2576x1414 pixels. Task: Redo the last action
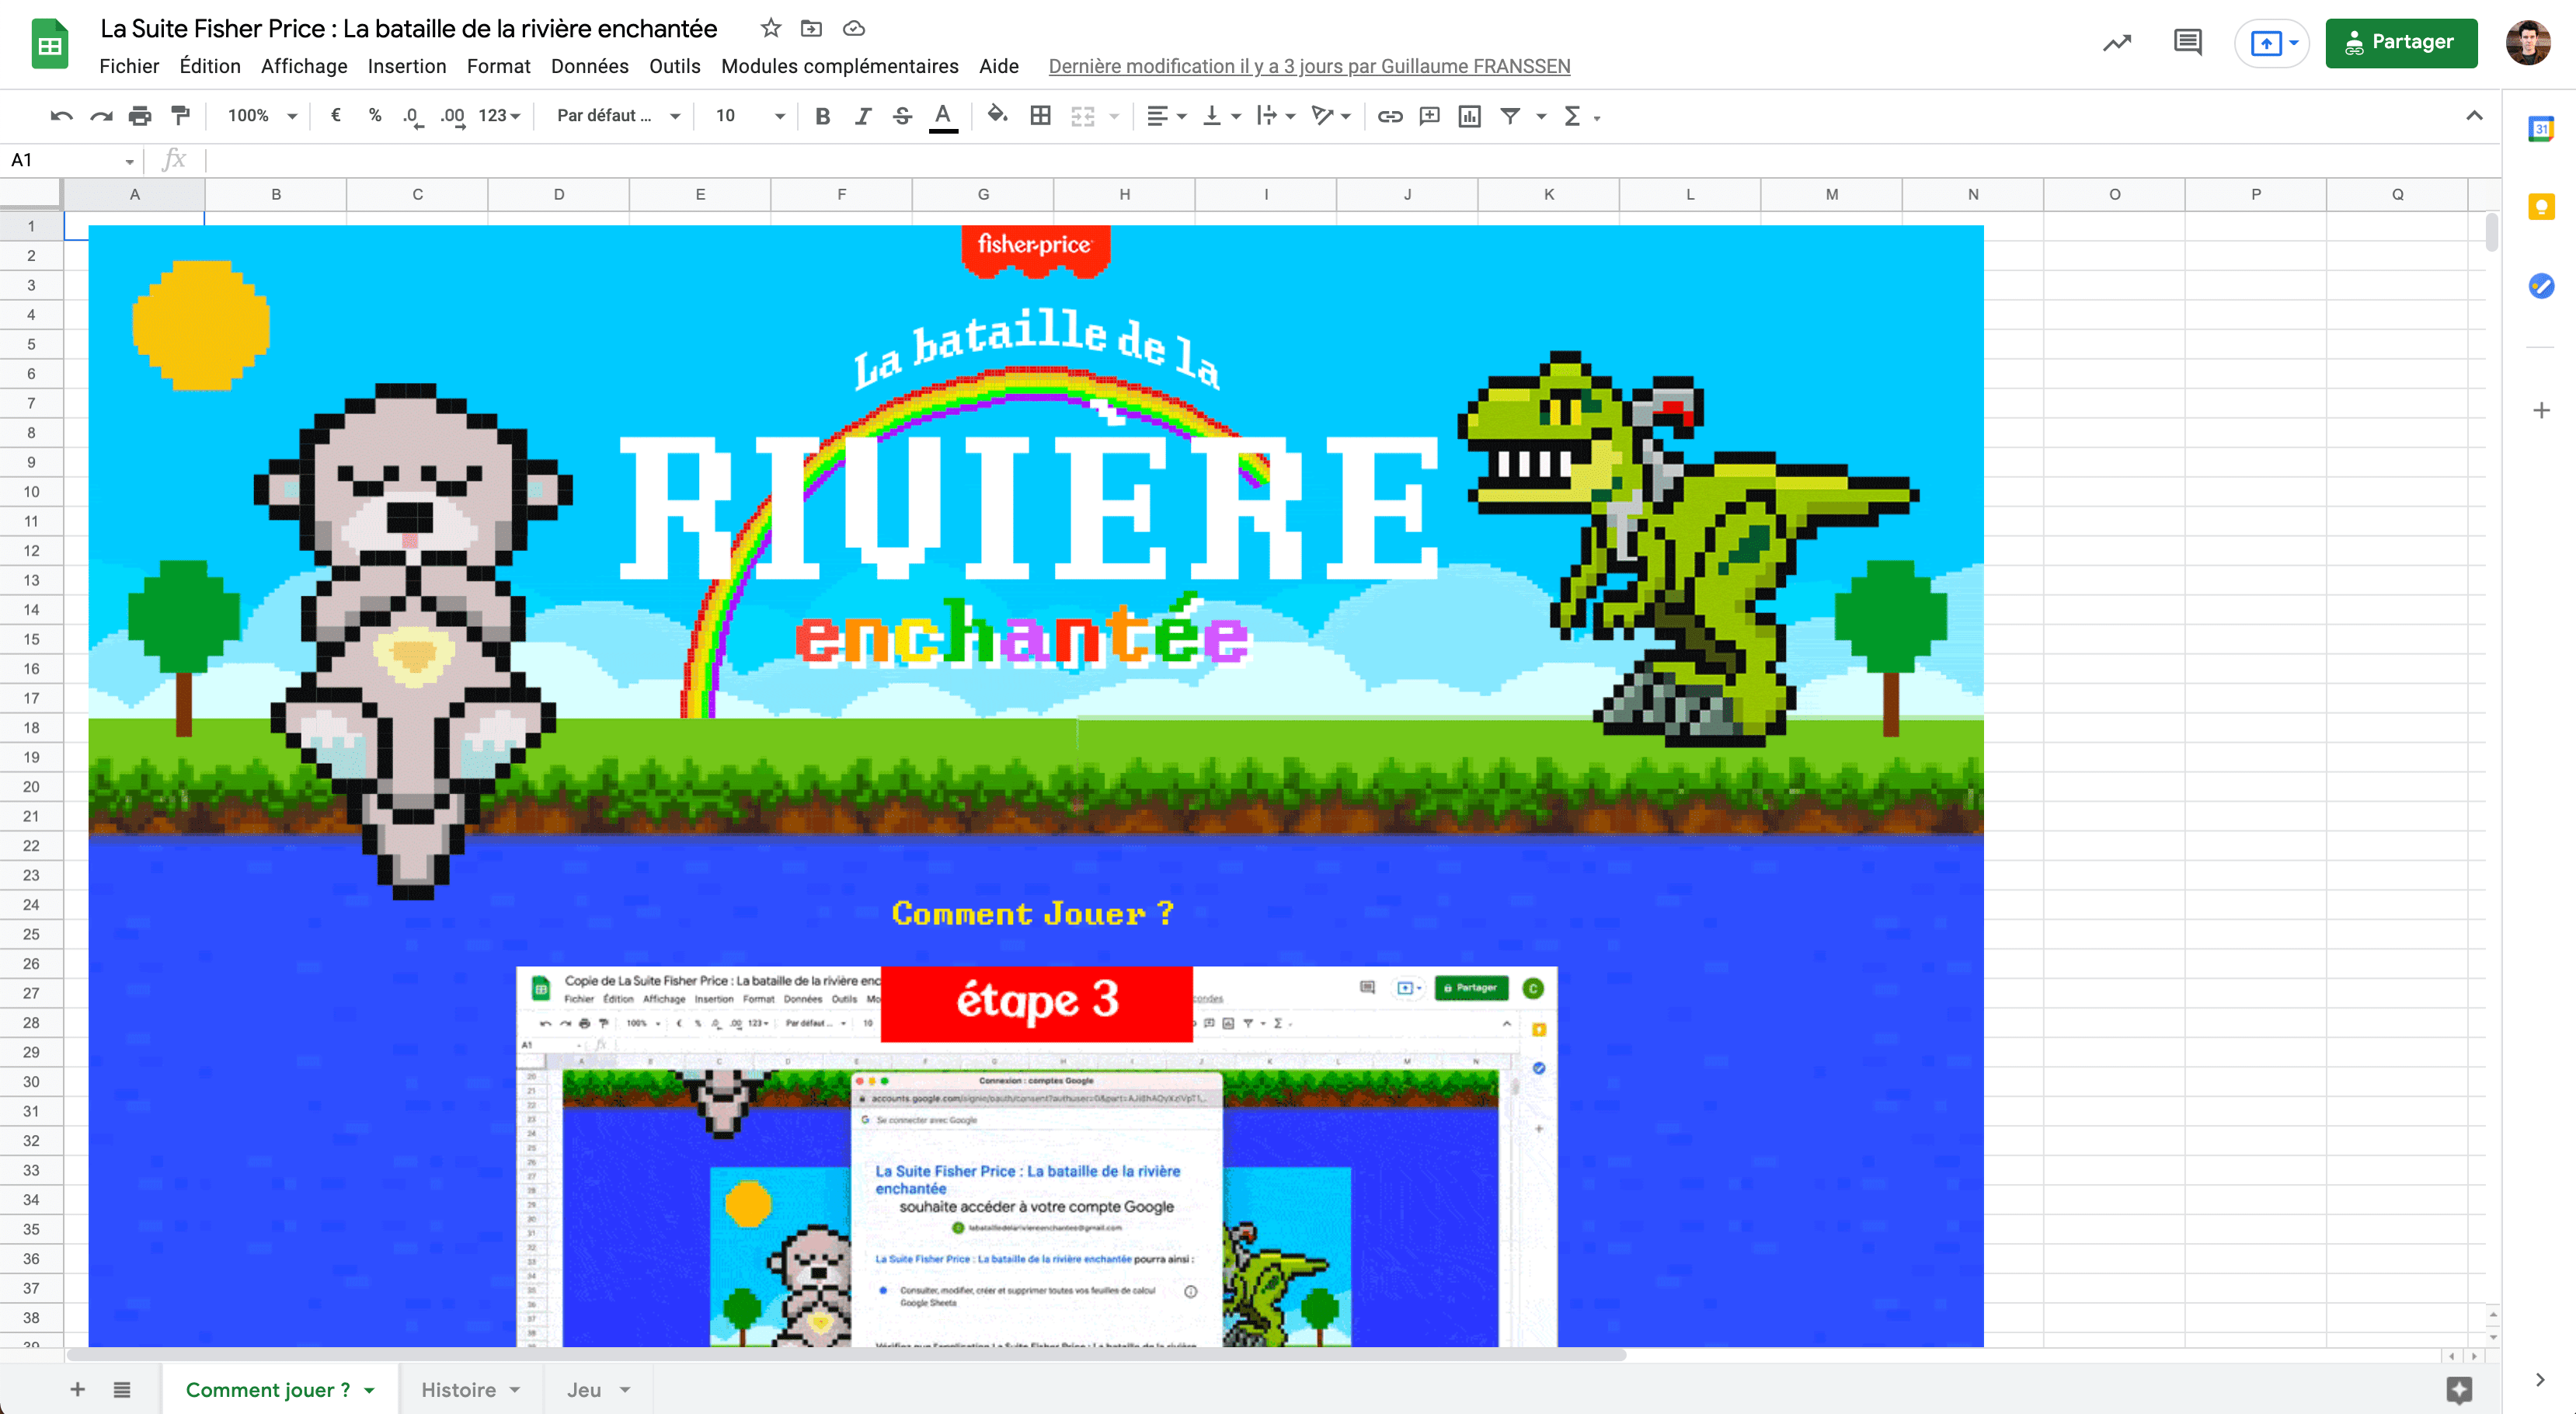coord(101,116)
